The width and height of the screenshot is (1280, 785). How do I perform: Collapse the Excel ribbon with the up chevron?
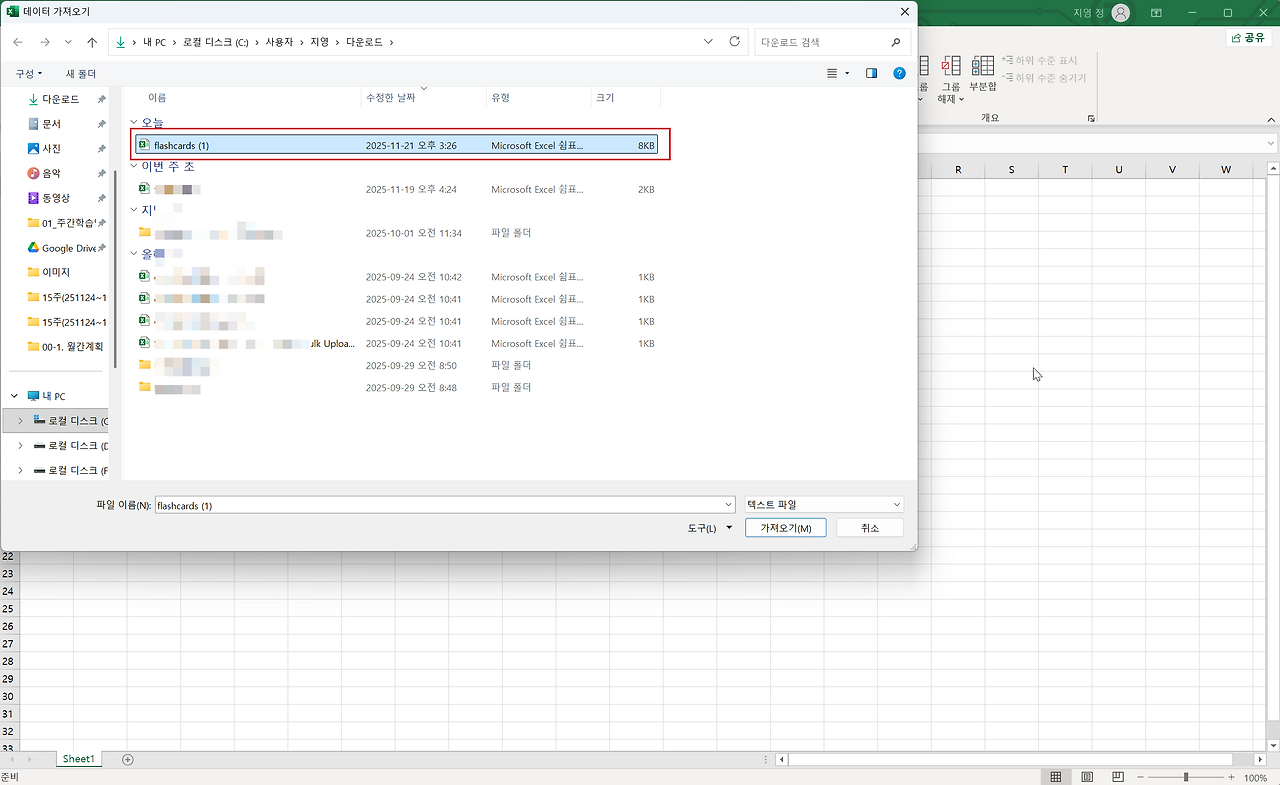pyautogui.click(x=1270, y=119)
